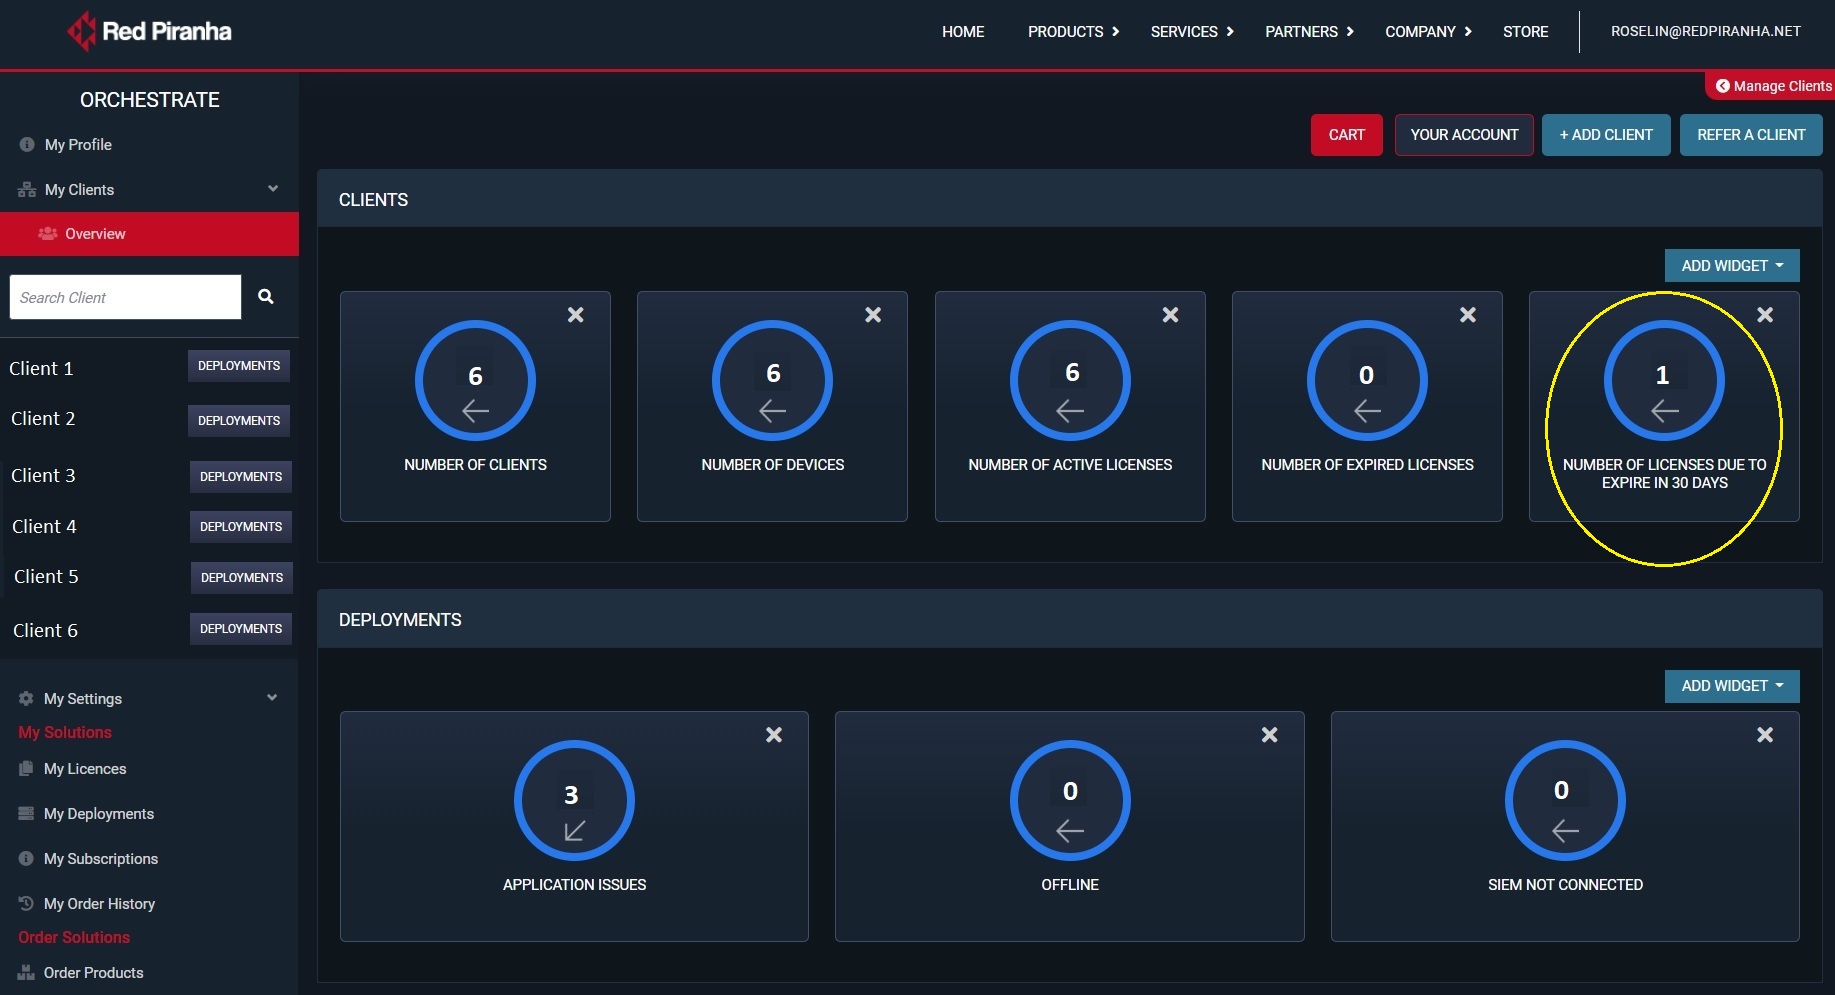Click the Active Licenses circle arrow
The image size is (1835, 995).
(1070, 411)
